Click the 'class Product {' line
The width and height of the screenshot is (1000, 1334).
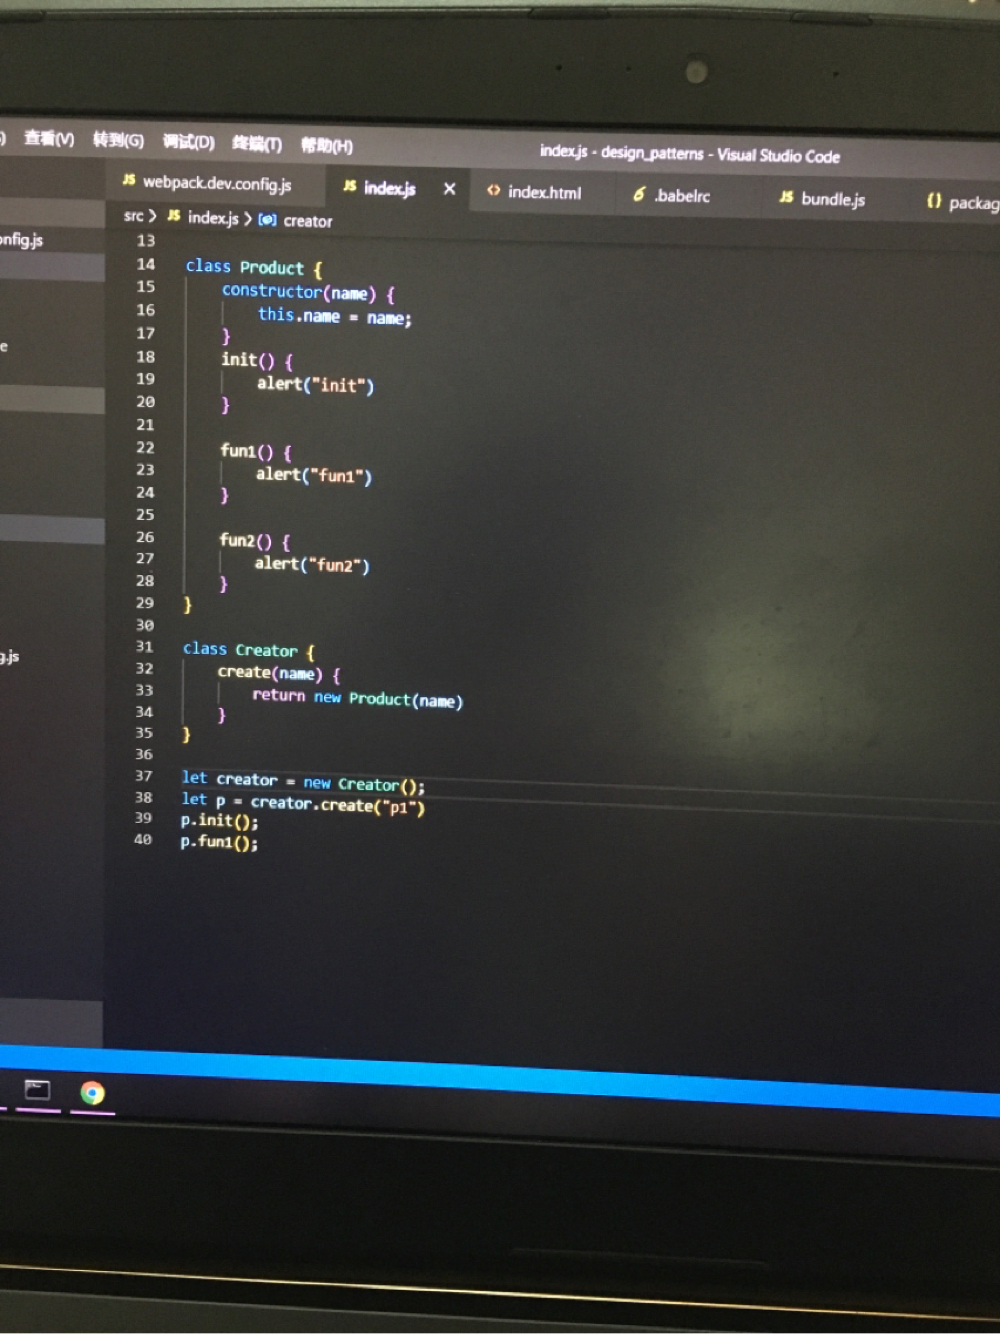[254, 267]
